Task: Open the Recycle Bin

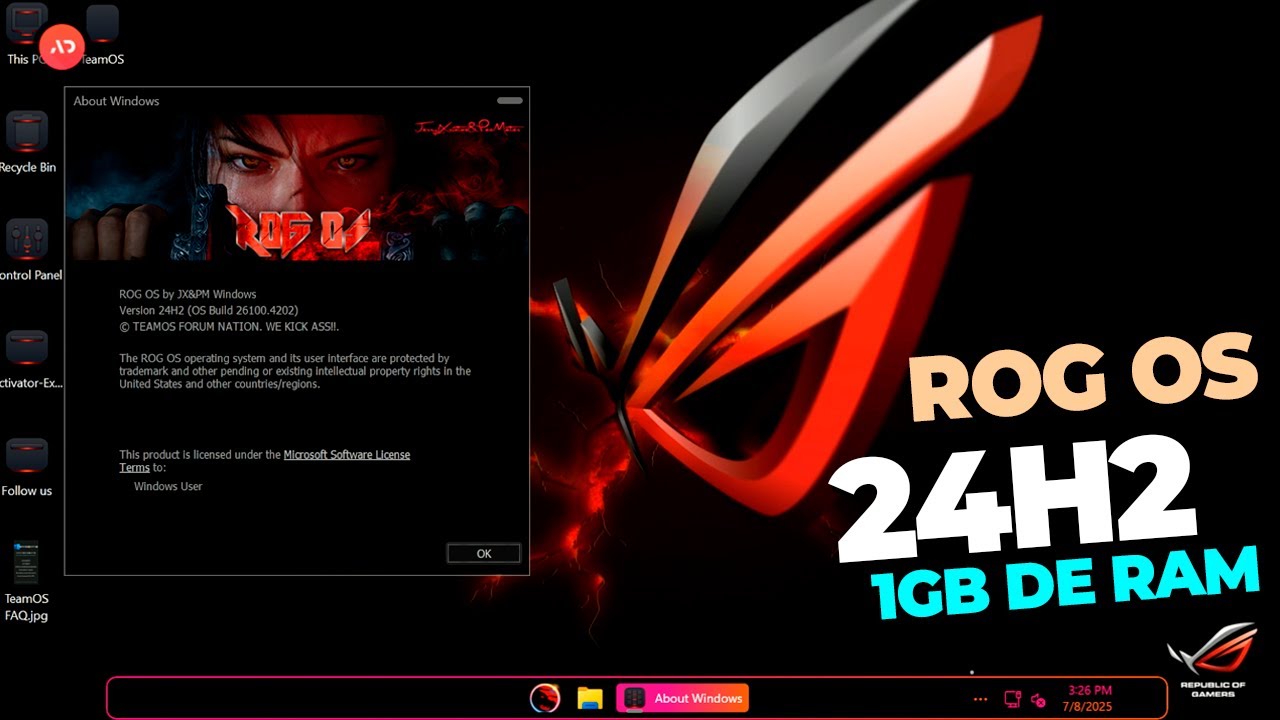Action: click(x=28, y=130)
